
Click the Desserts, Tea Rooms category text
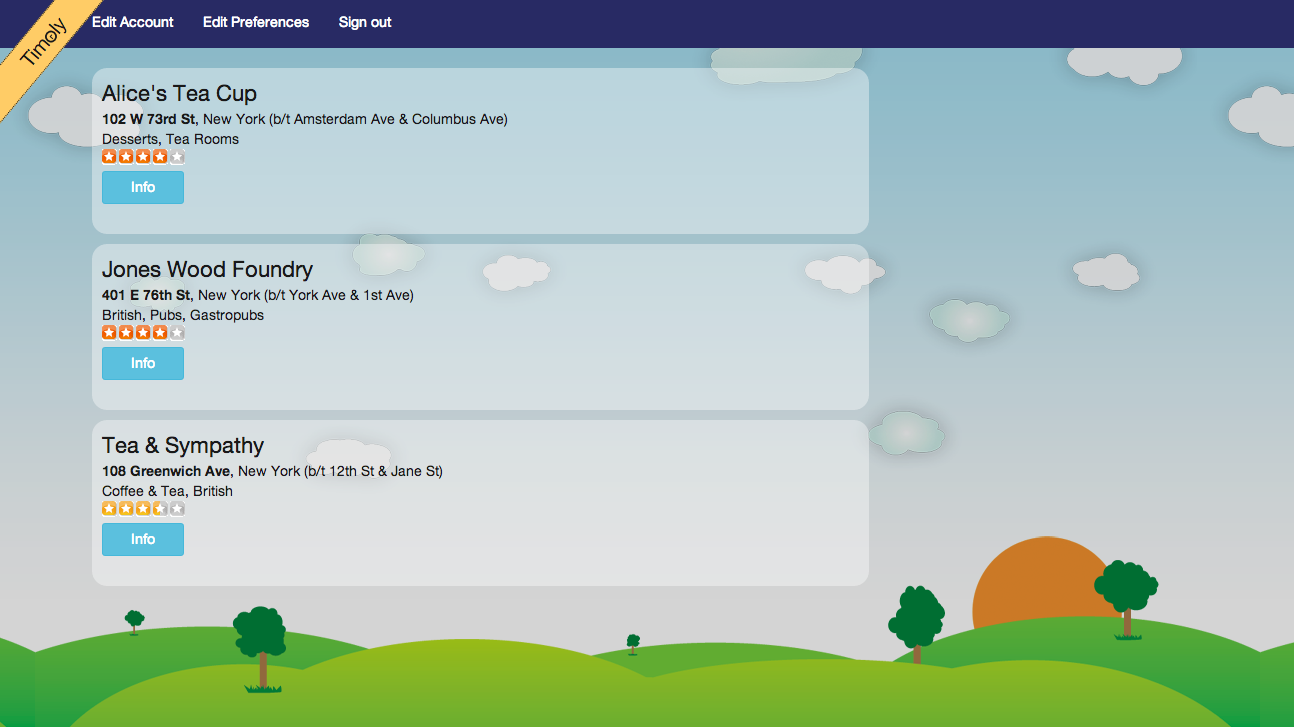tap(170, 139)
